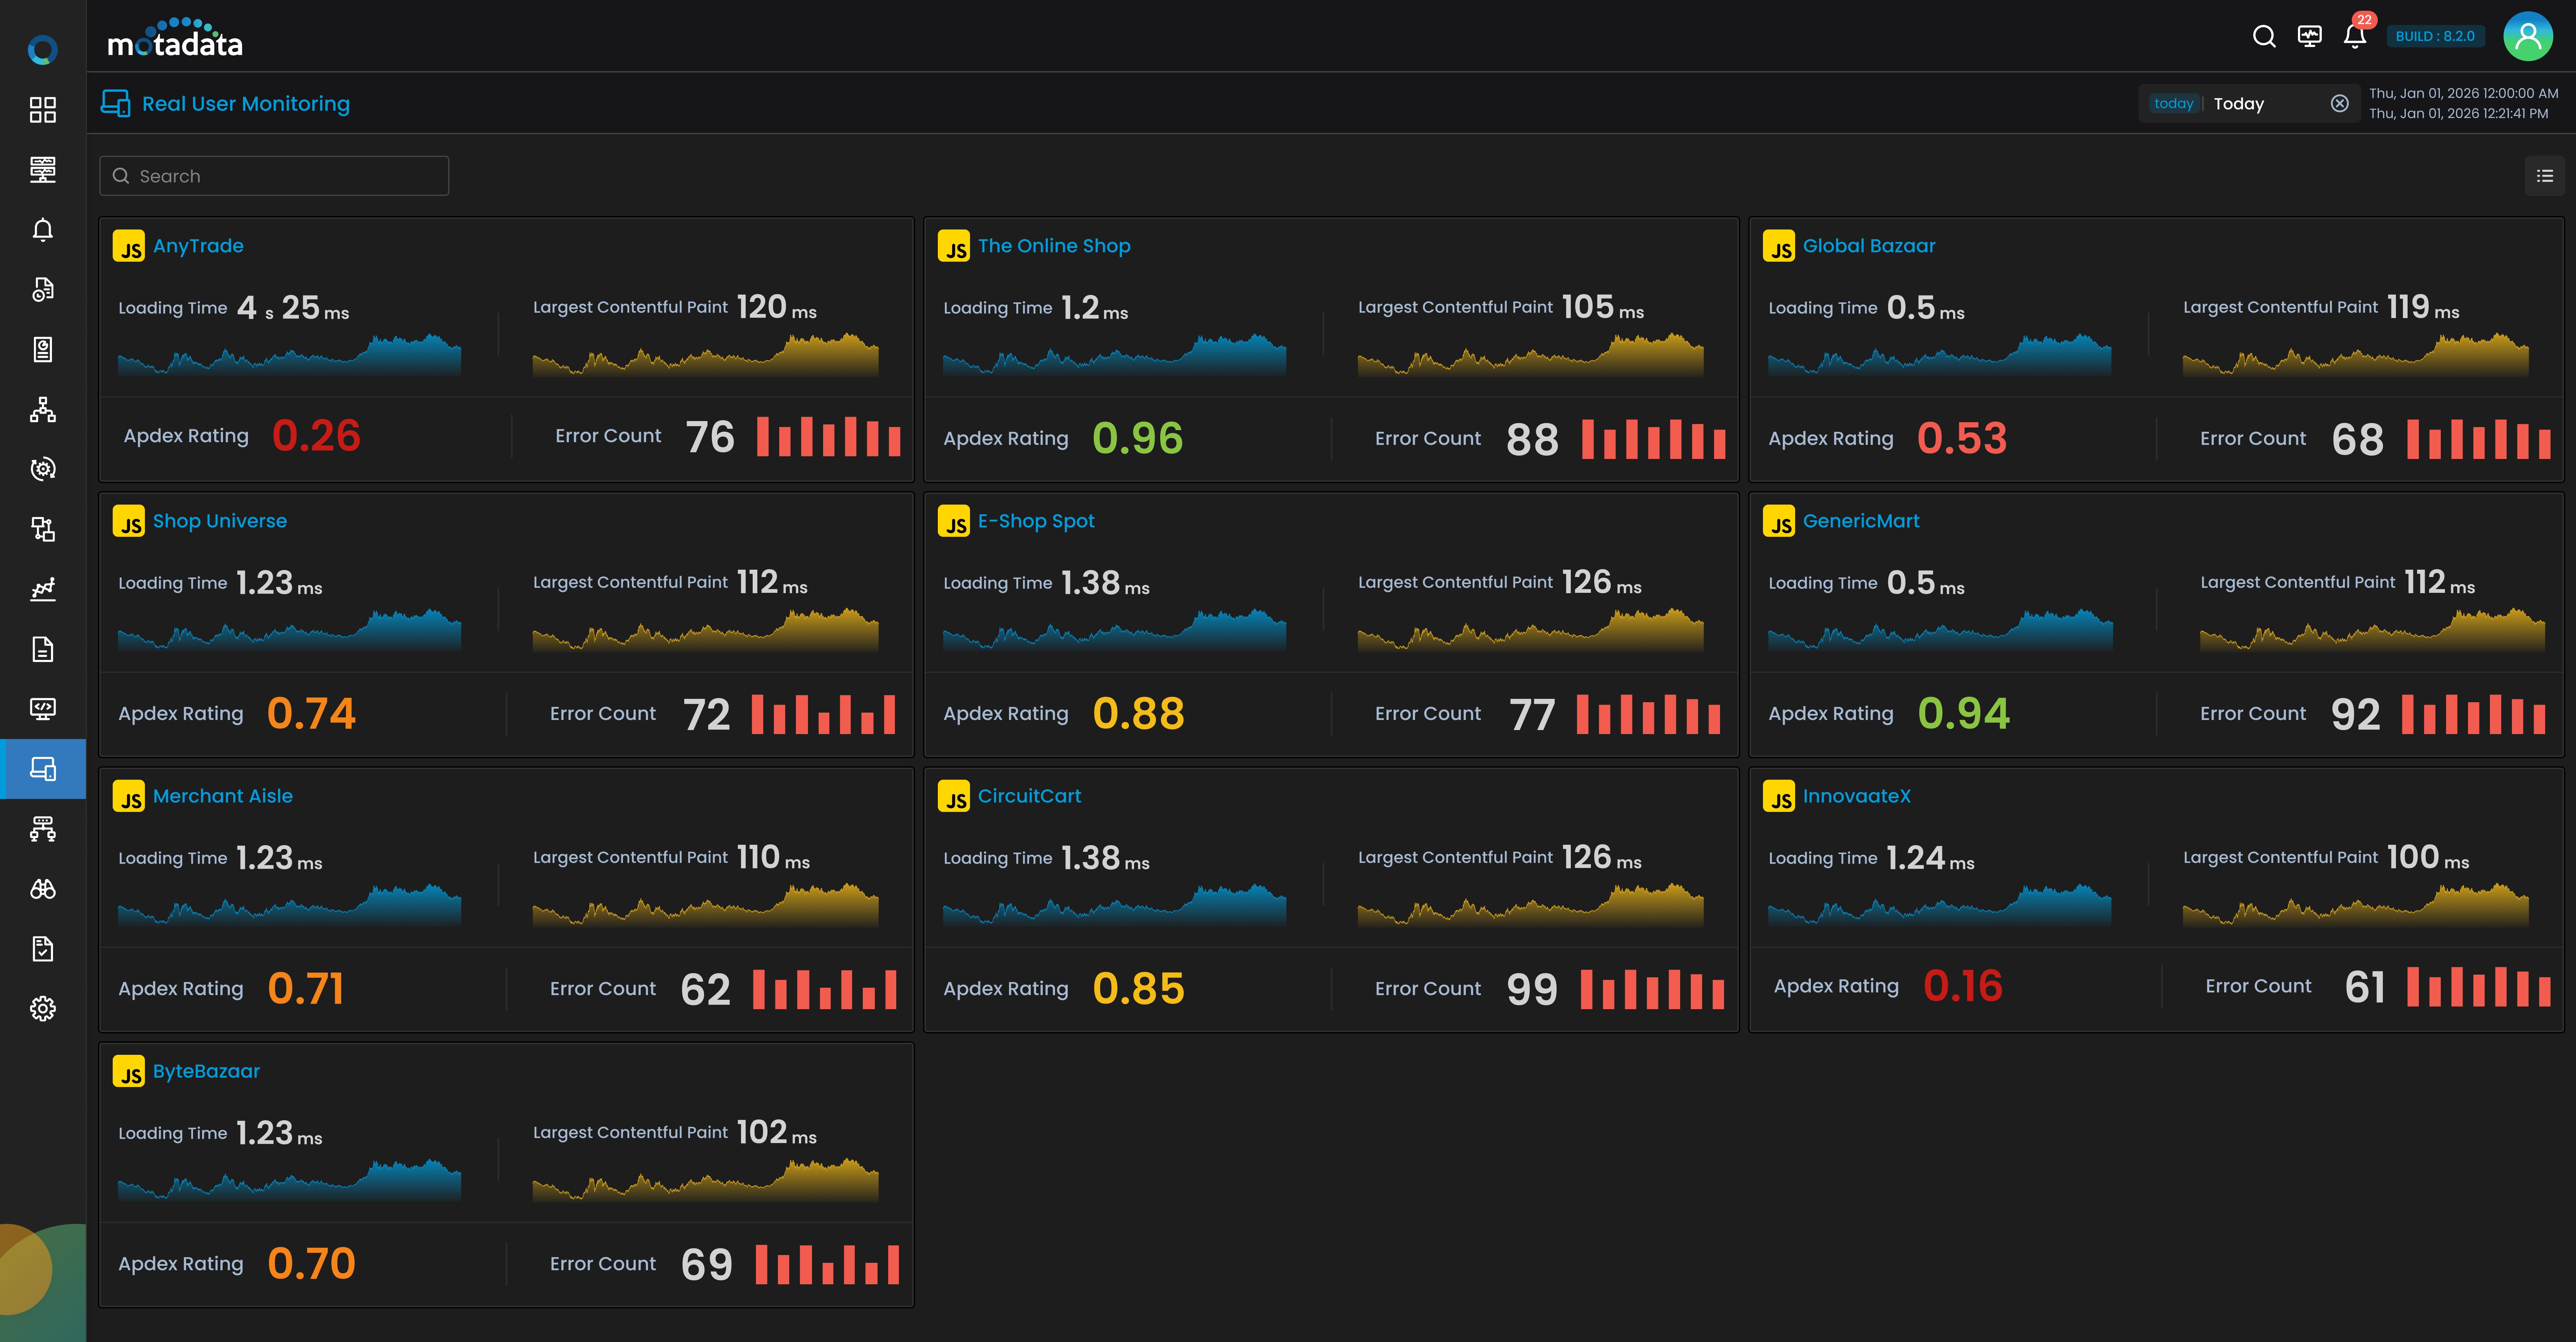Select the Real User Monitoring sidebar item

point(42,769)
